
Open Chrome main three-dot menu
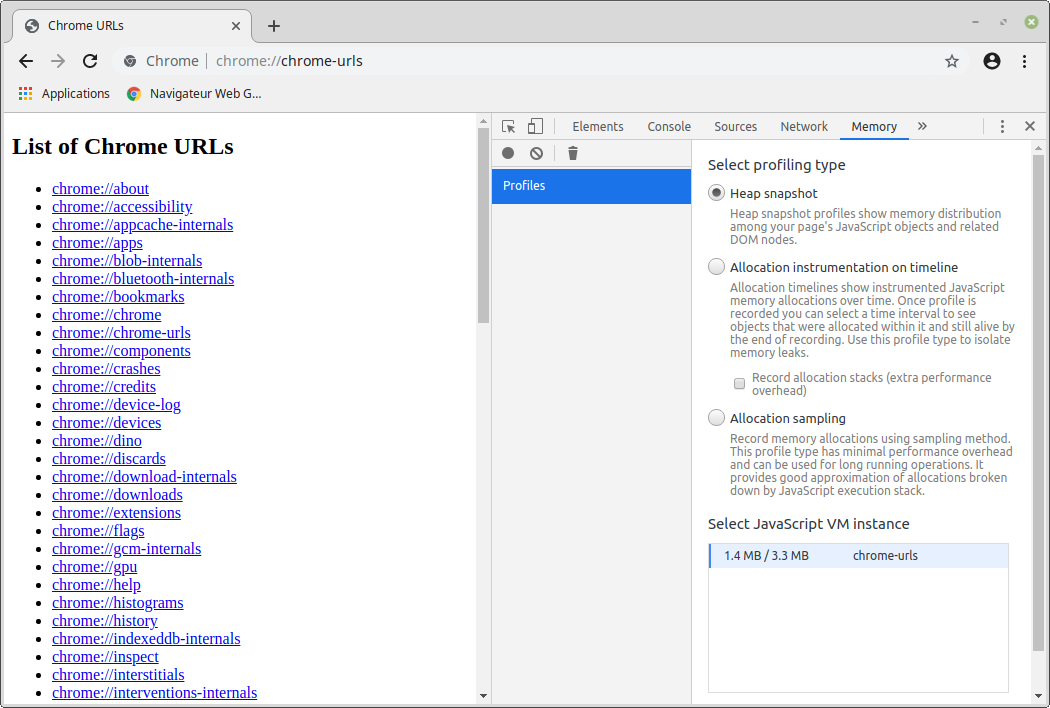1025,61
